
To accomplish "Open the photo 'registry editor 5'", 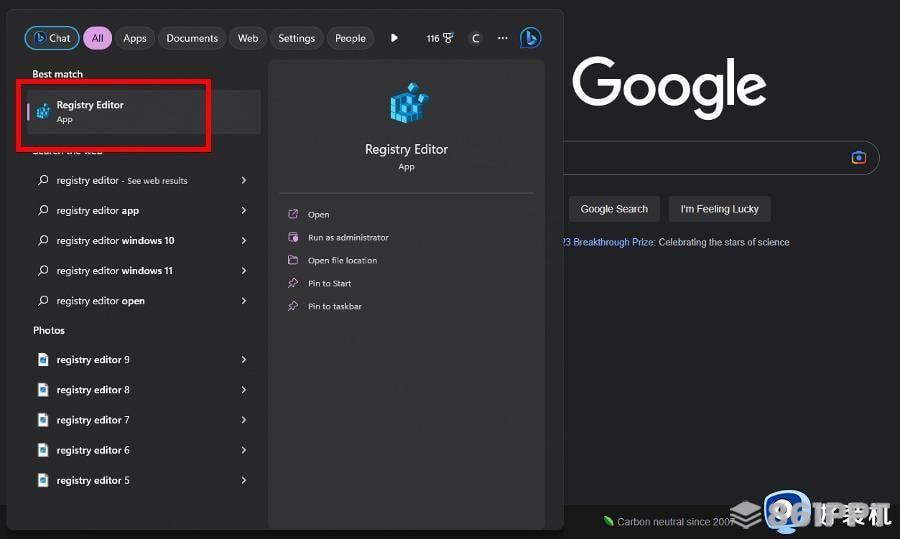I will (x=143, y=480).
